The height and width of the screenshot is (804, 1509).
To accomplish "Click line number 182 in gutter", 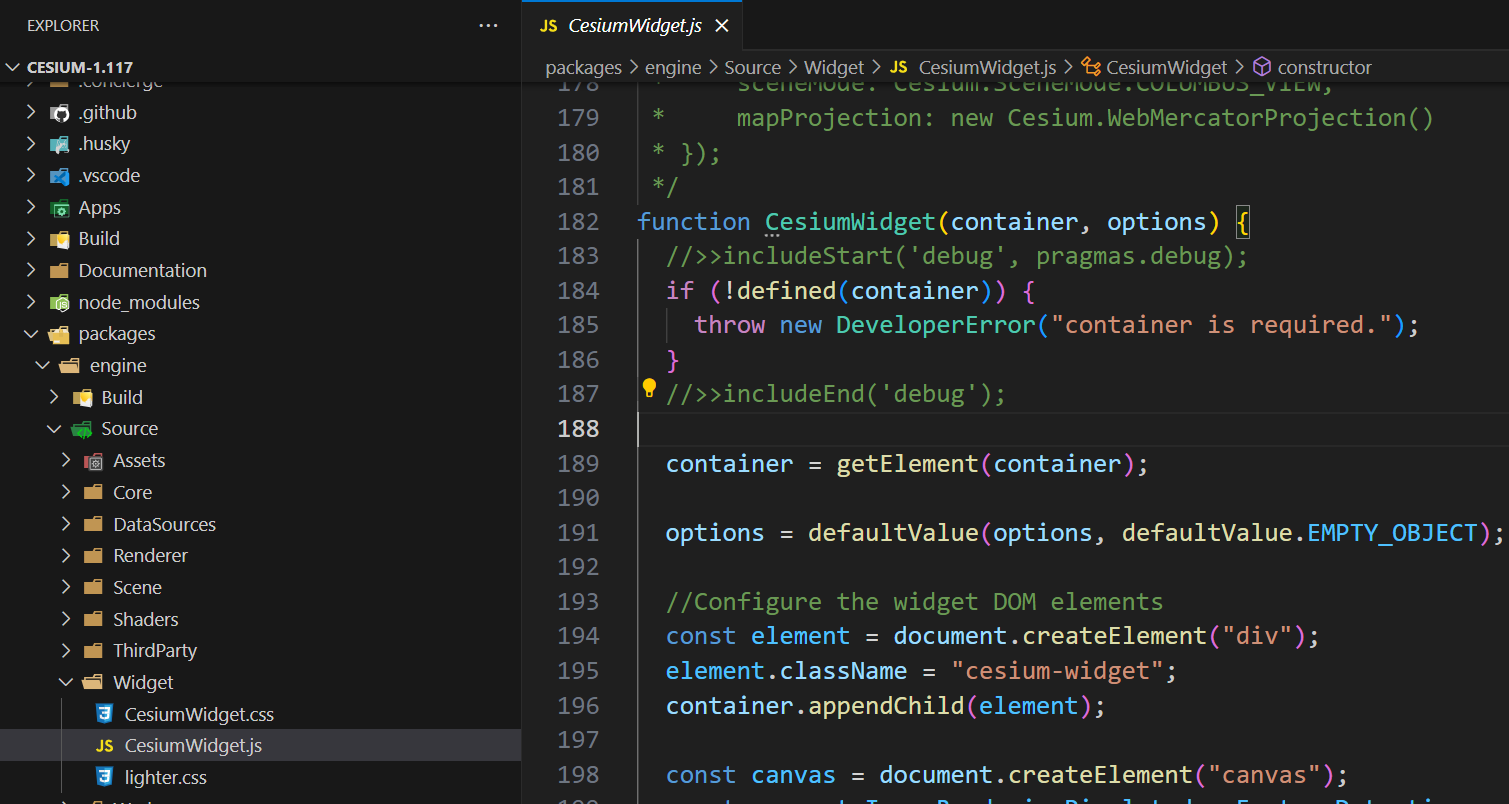I will (x=578, y=222).
